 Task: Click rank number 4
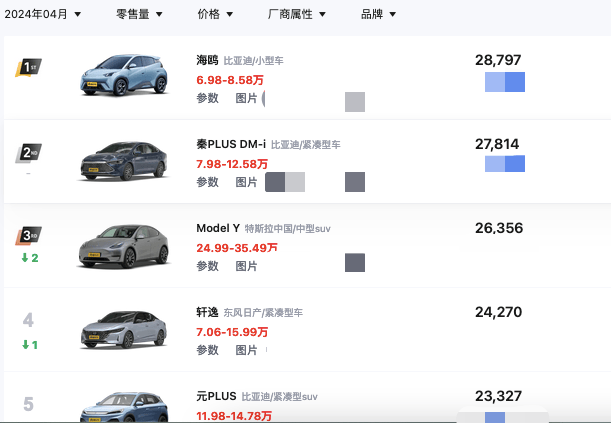(x=28, y=320)
